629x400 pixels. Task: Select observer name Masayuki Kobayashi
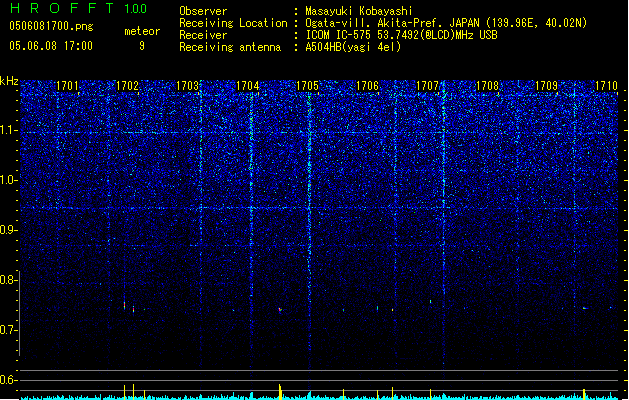click(359, 11)
